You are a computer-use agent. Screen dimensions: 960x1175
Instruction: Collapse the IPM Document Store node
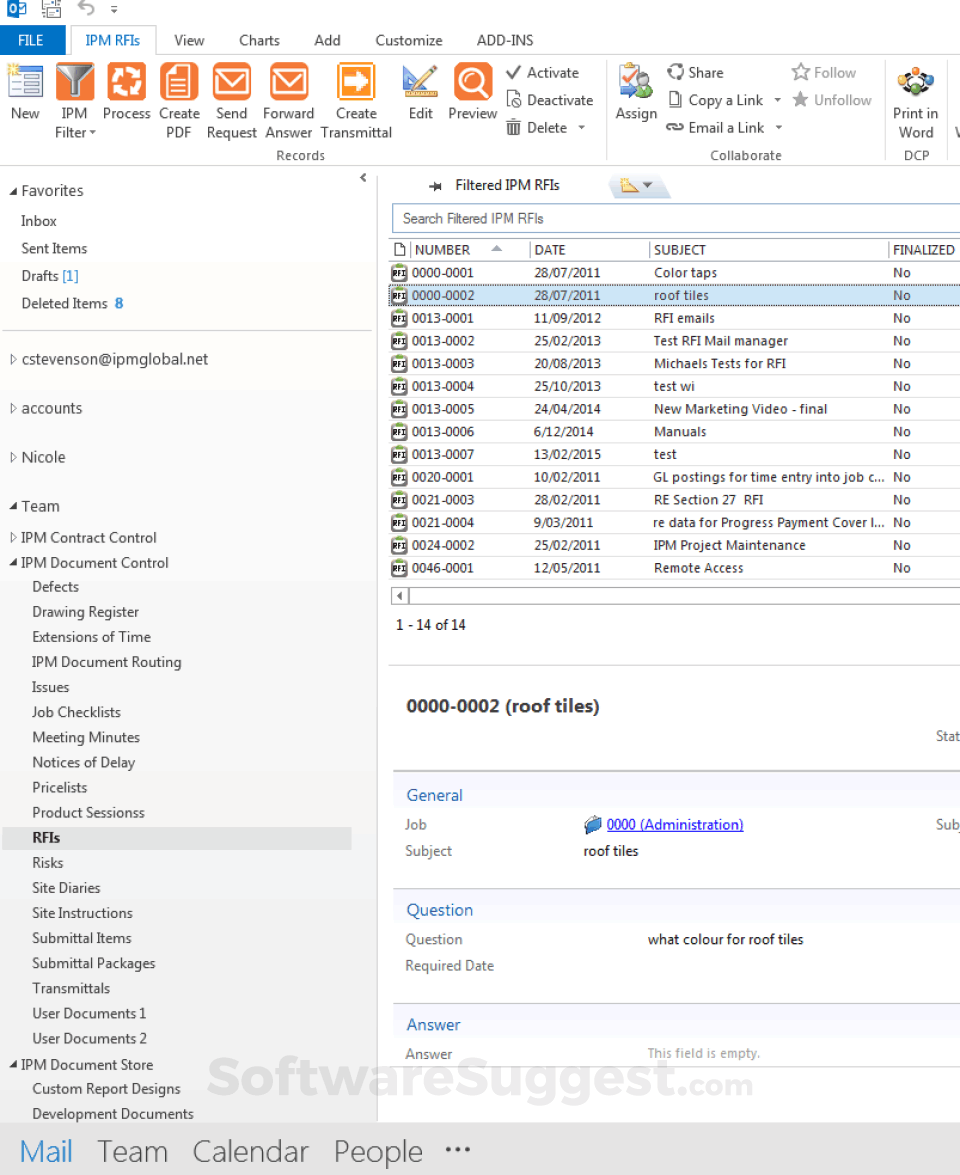pyautogui.click(x=13, y=1064)
